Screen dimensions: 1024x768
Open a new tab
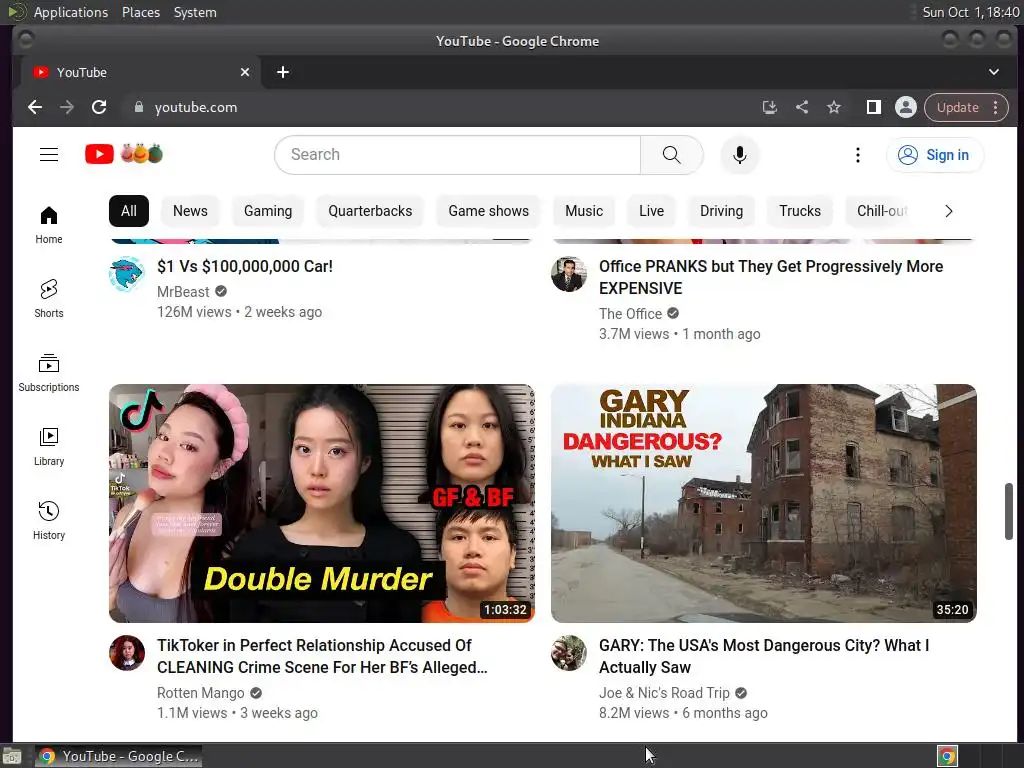(283, 72)
